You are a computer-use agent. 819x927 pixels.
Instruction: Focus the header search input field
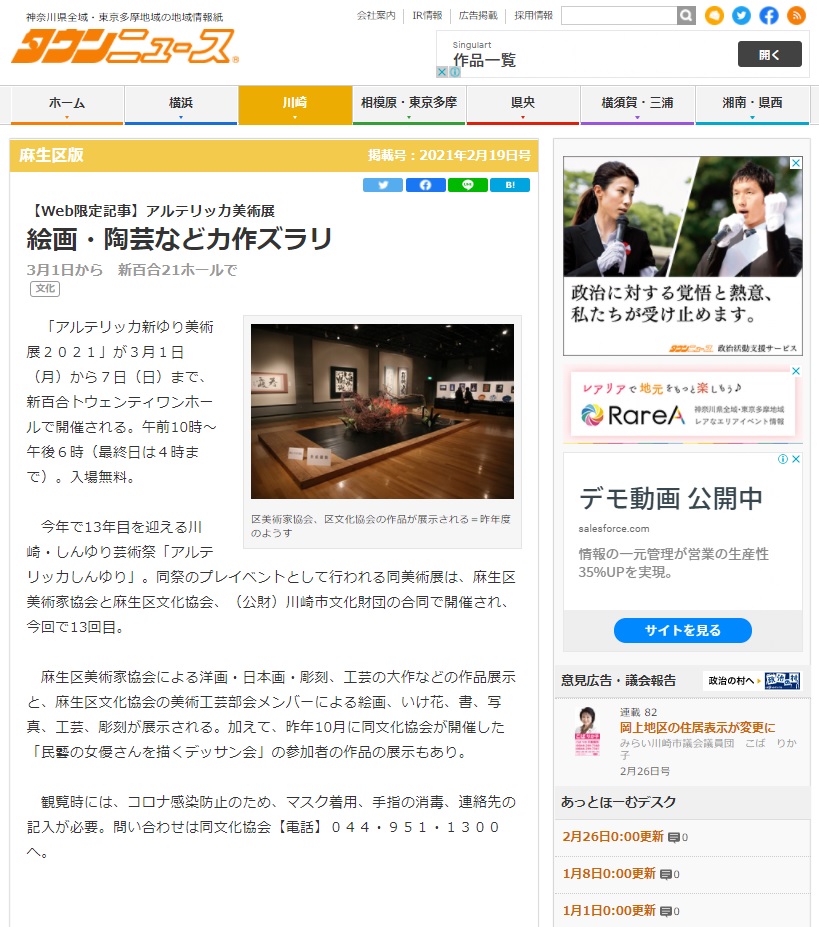(x=618, y=16)
